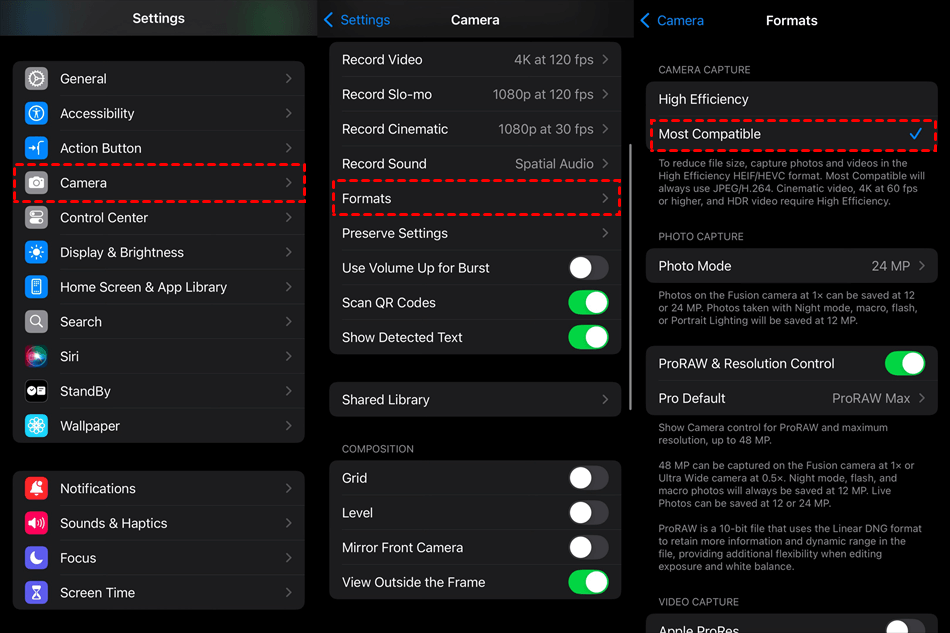Select the Most Compatible format
Screen dimensions: 950x633
[x=792, y=134]
